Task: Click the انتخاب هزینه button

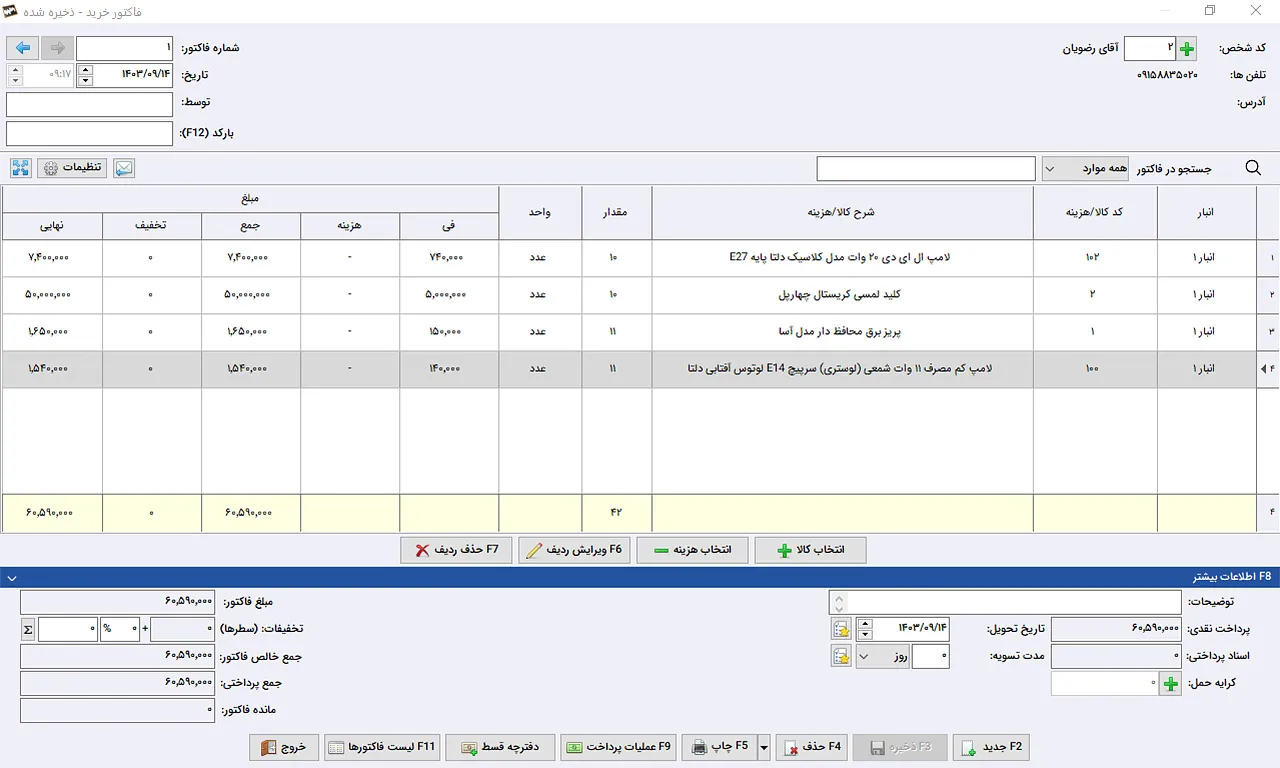Action: (x=692, y=550)
